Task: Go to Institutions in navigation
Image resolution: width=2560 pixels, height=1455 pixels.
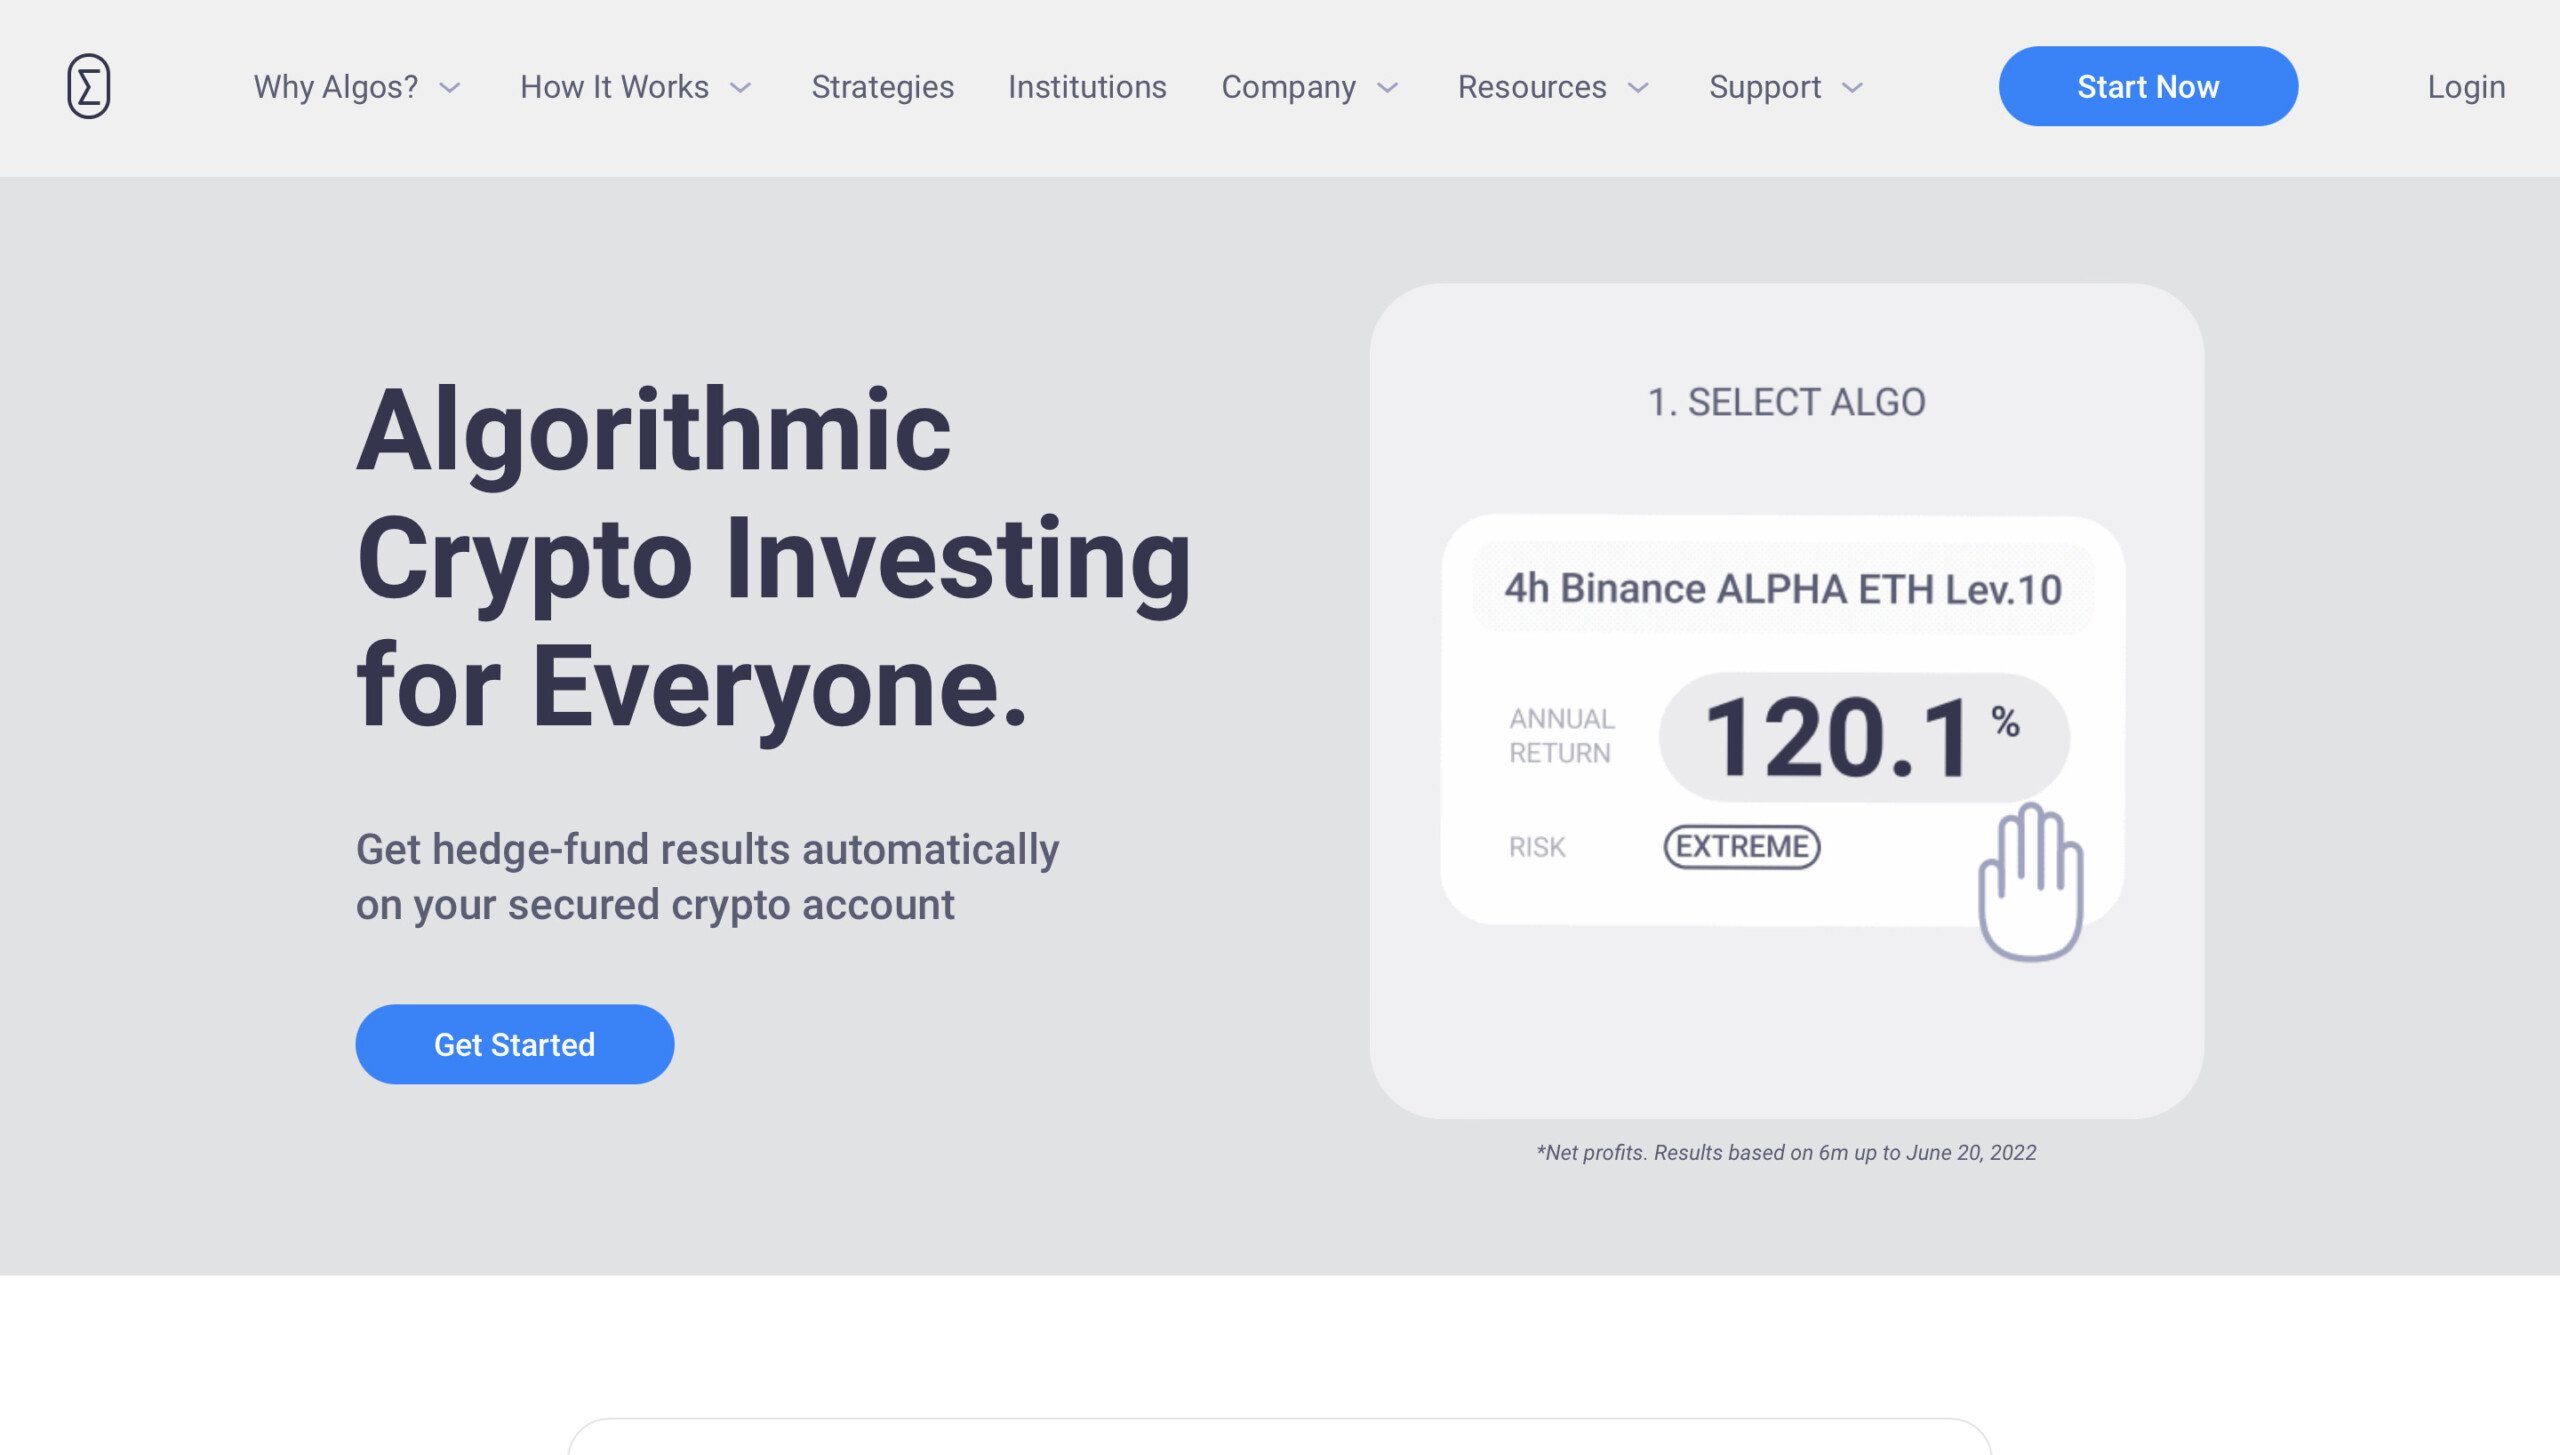Action: click(x=1087, y=87)
